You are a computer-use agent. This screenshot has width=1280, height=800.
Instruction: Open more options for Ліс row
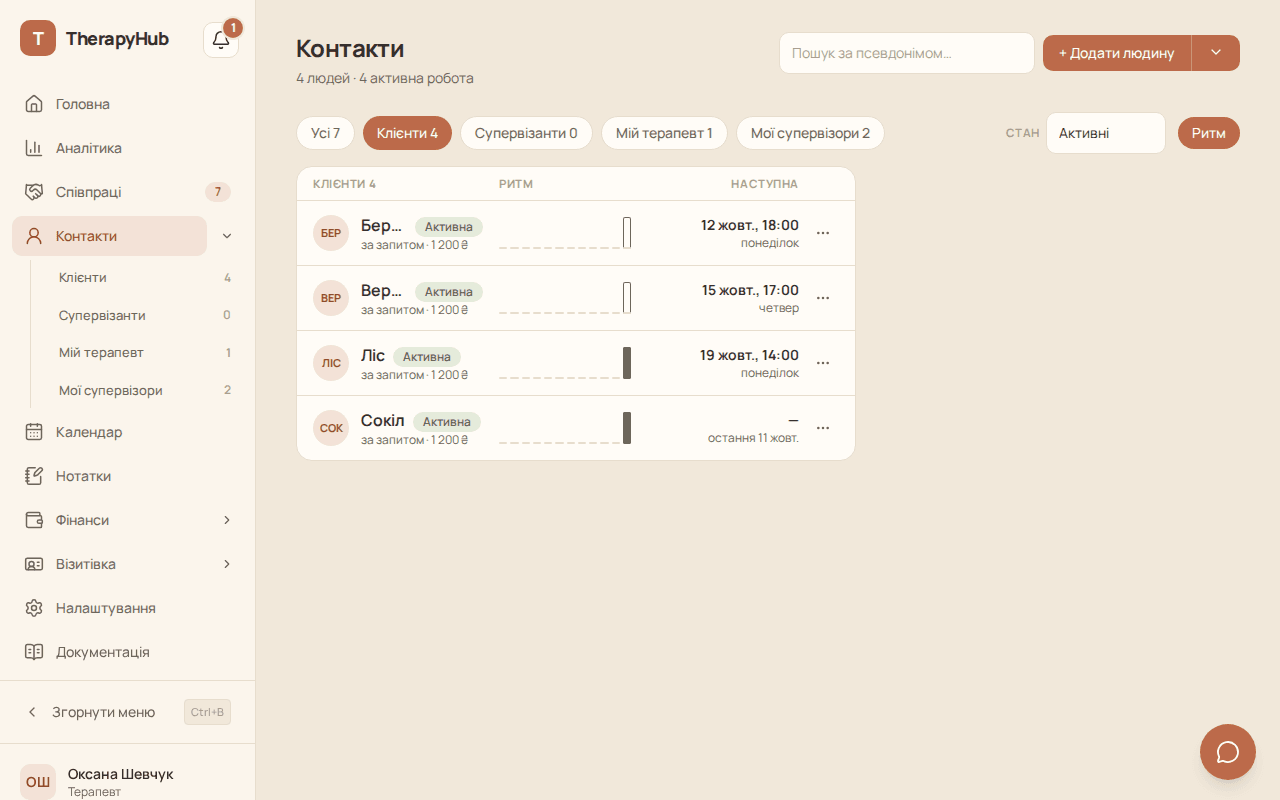[823, 363]
